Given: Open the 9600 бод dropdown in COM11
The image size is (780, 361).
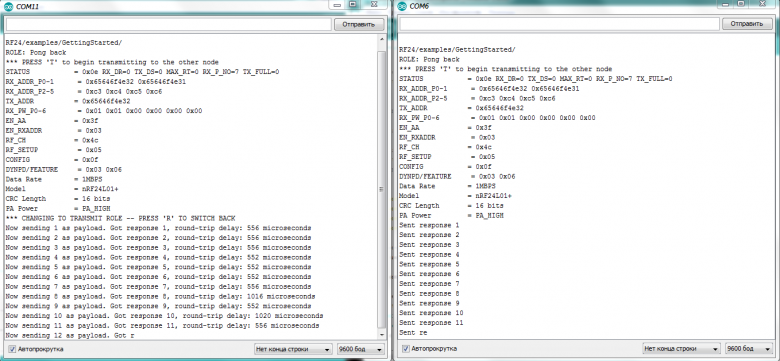Looking at the screenshot, I should [361, 349].
